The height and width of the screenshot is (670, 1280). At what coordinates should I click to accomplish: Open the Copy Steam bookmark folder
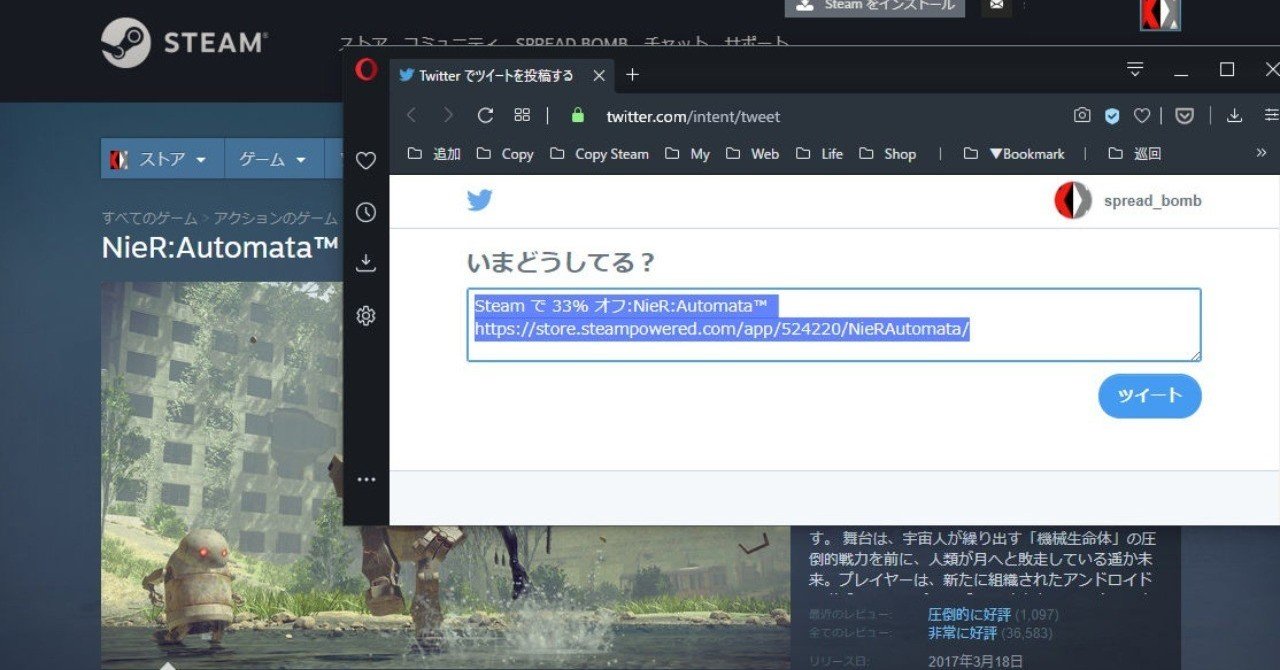click(599, 154)
